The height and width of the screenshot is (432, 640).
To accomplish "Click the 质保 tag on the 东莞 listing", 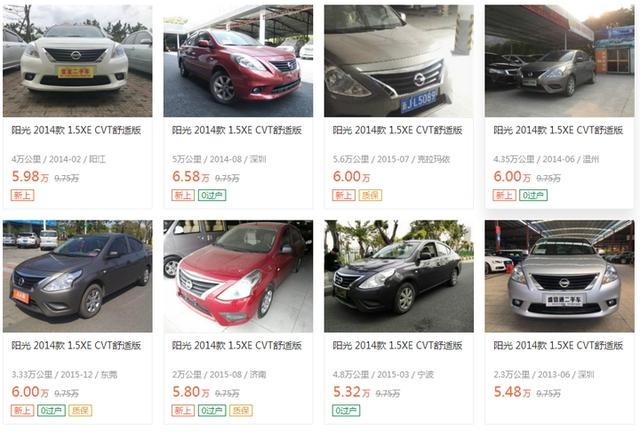I will 80,410.
